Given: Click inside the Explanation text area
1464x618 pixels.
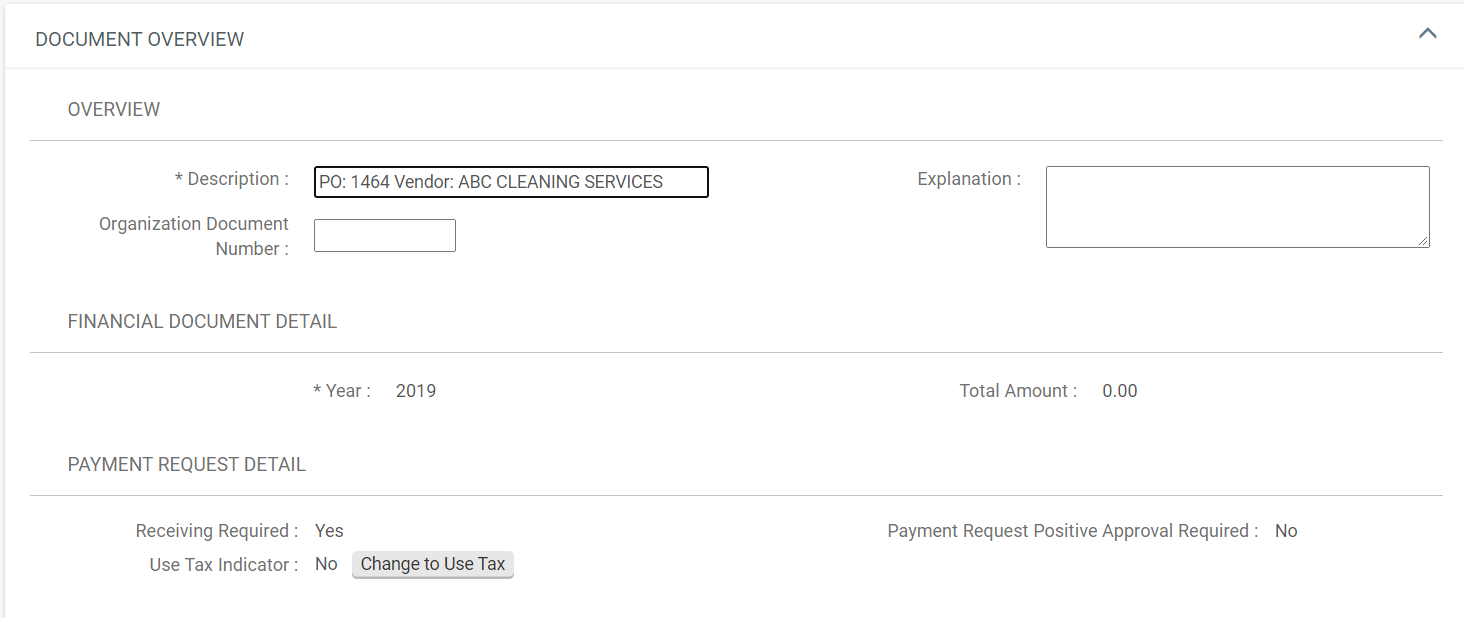Looking at the screenshot, I should (1236, 206).
